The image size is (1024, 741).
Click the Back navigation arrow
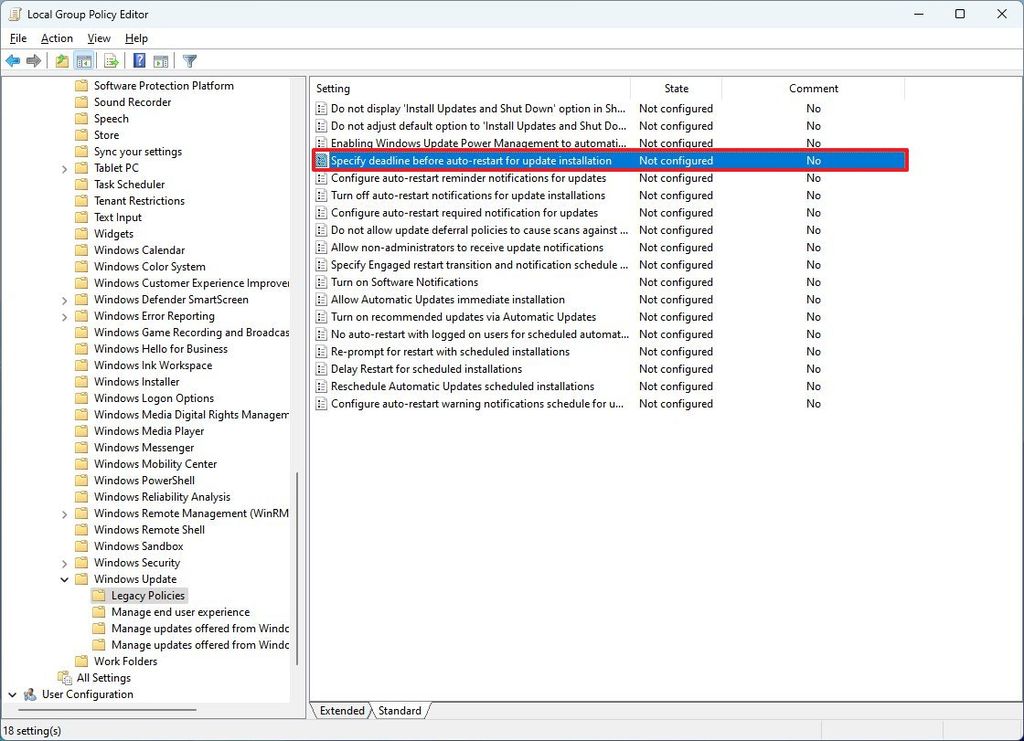pos(12,60)
